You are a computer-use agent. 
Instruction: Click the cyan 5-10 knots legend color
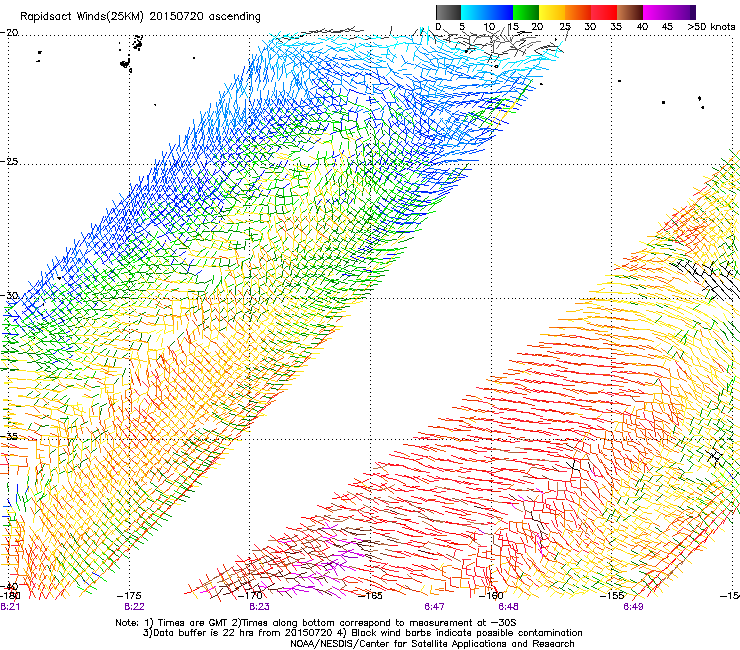[x=474, y=12]
